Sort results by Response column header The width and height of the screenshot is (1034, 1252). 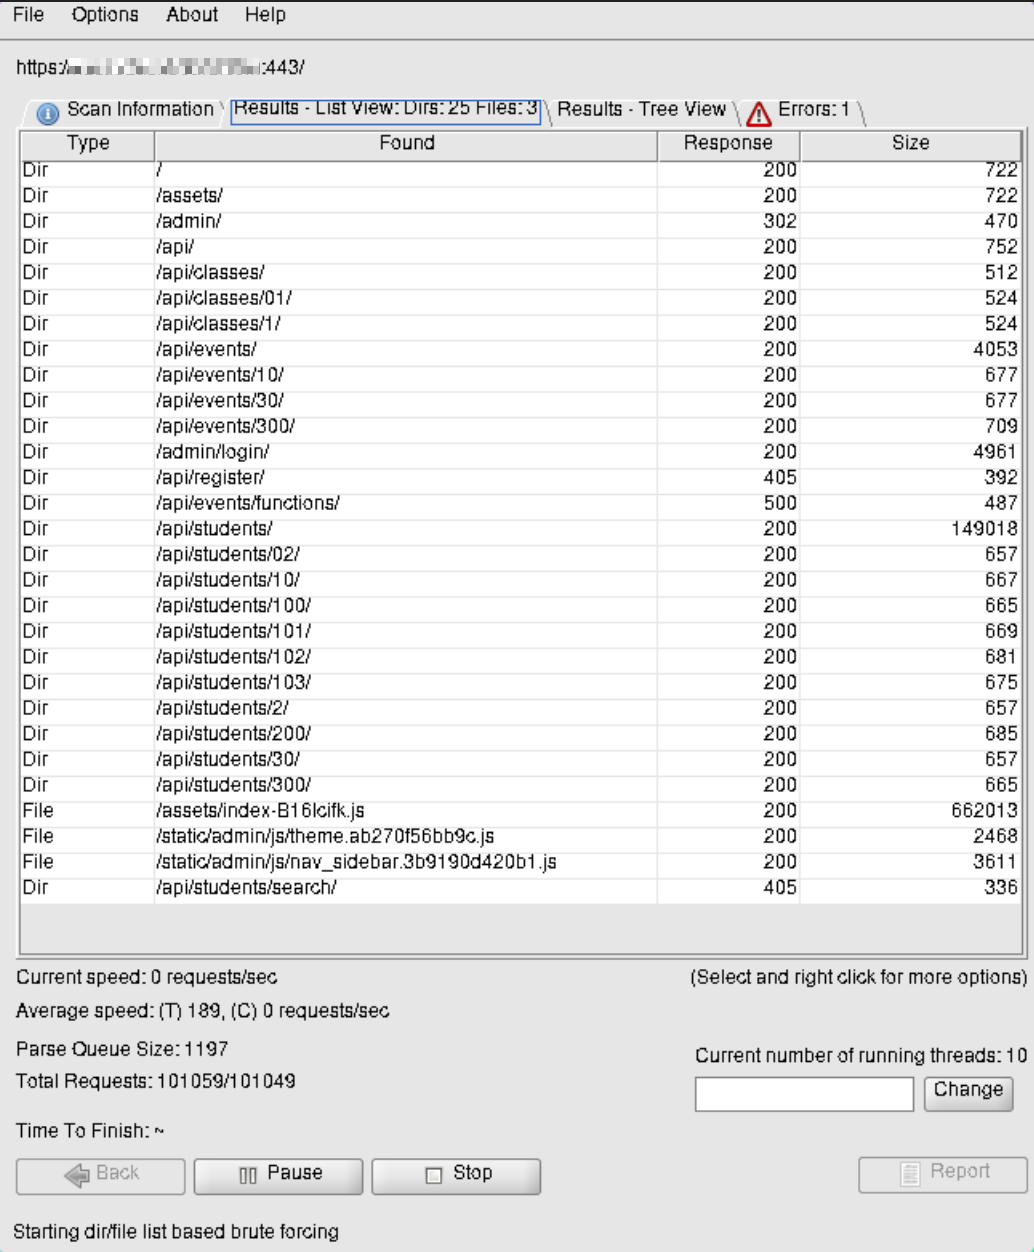click(728, 144)
